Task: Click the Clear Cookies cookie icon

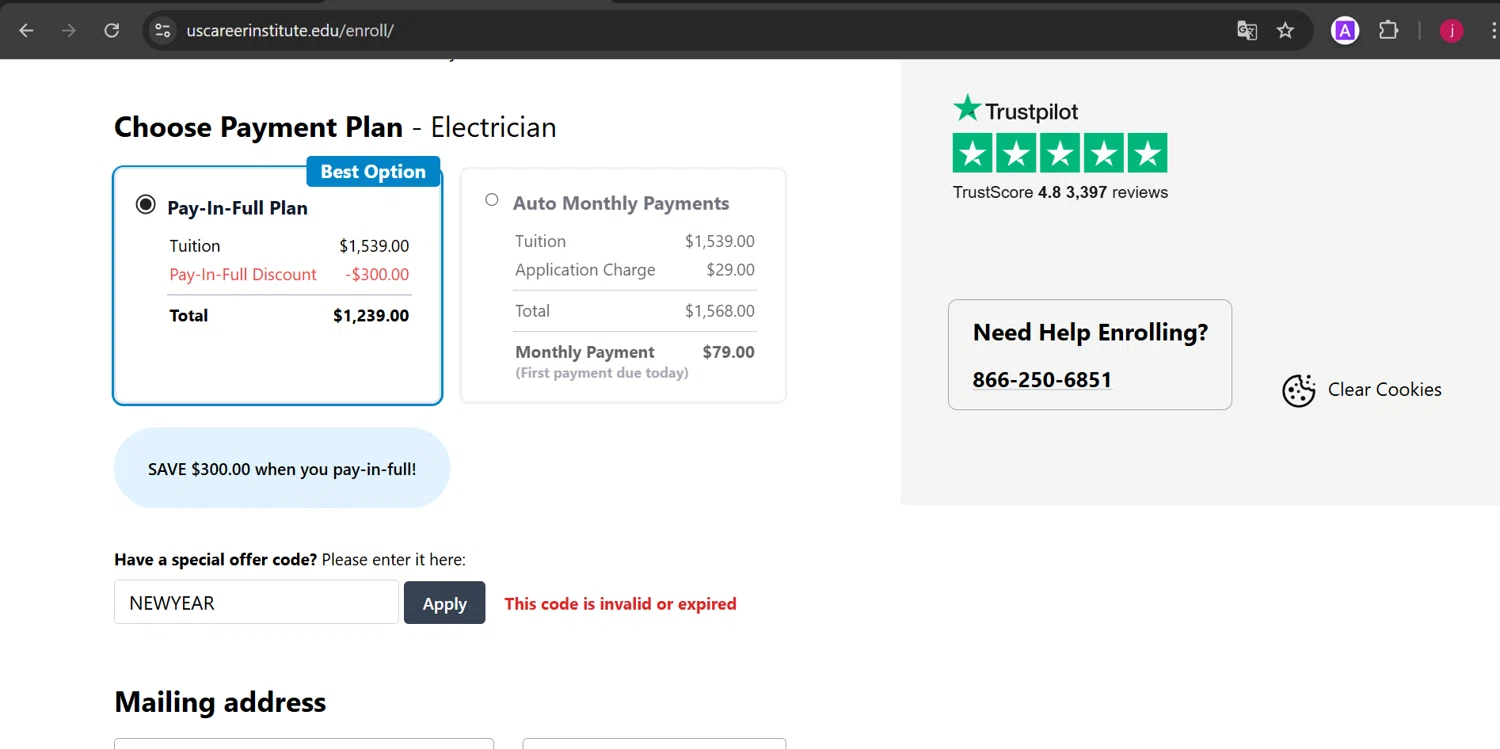Action: (x=1298, y=390)
